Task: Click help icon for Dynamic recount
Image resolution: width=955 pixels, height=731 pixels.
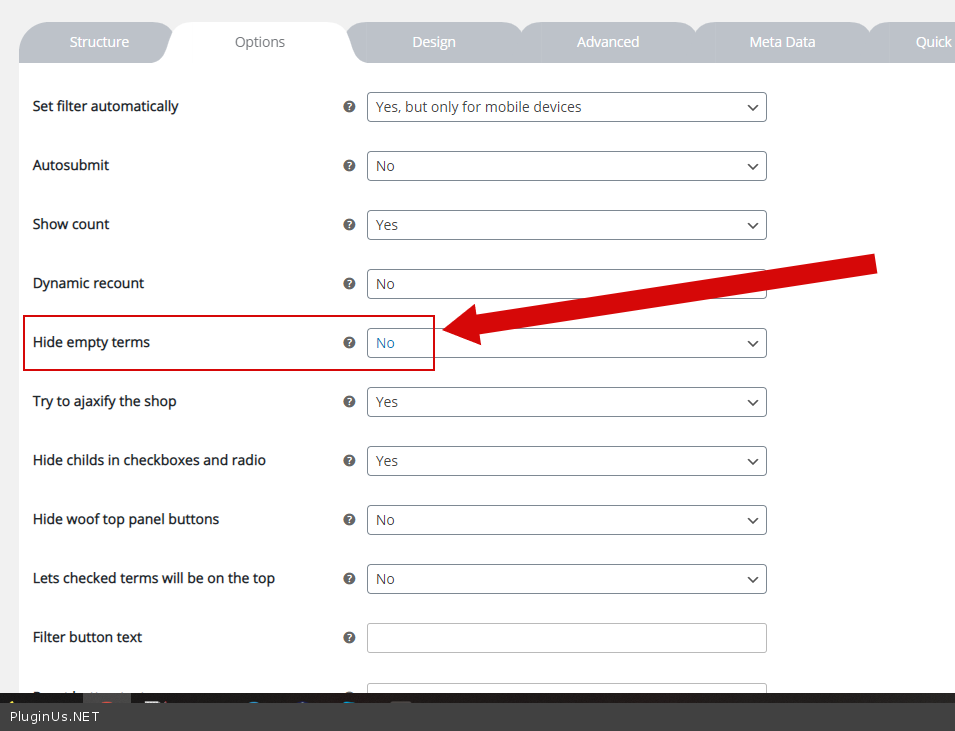Action: pyautogui.click(x=349, y=283)
